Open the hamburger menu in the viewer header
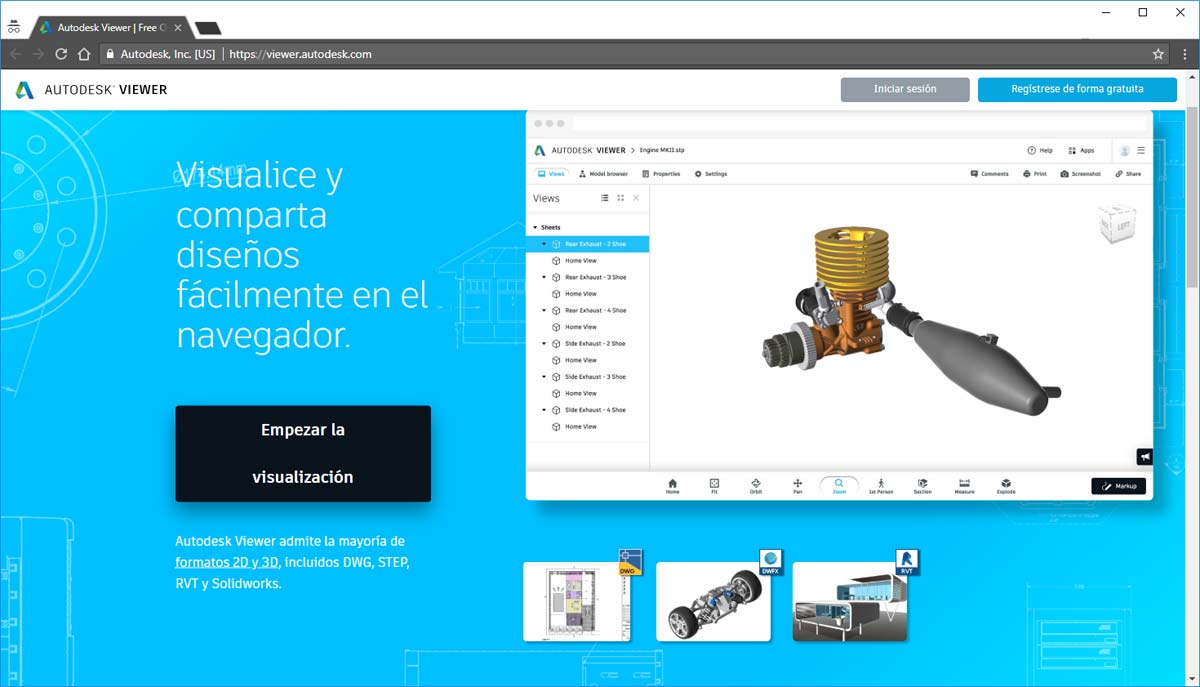The image size is (1200, 687). pyautogui.click(x=1141, y=150)
